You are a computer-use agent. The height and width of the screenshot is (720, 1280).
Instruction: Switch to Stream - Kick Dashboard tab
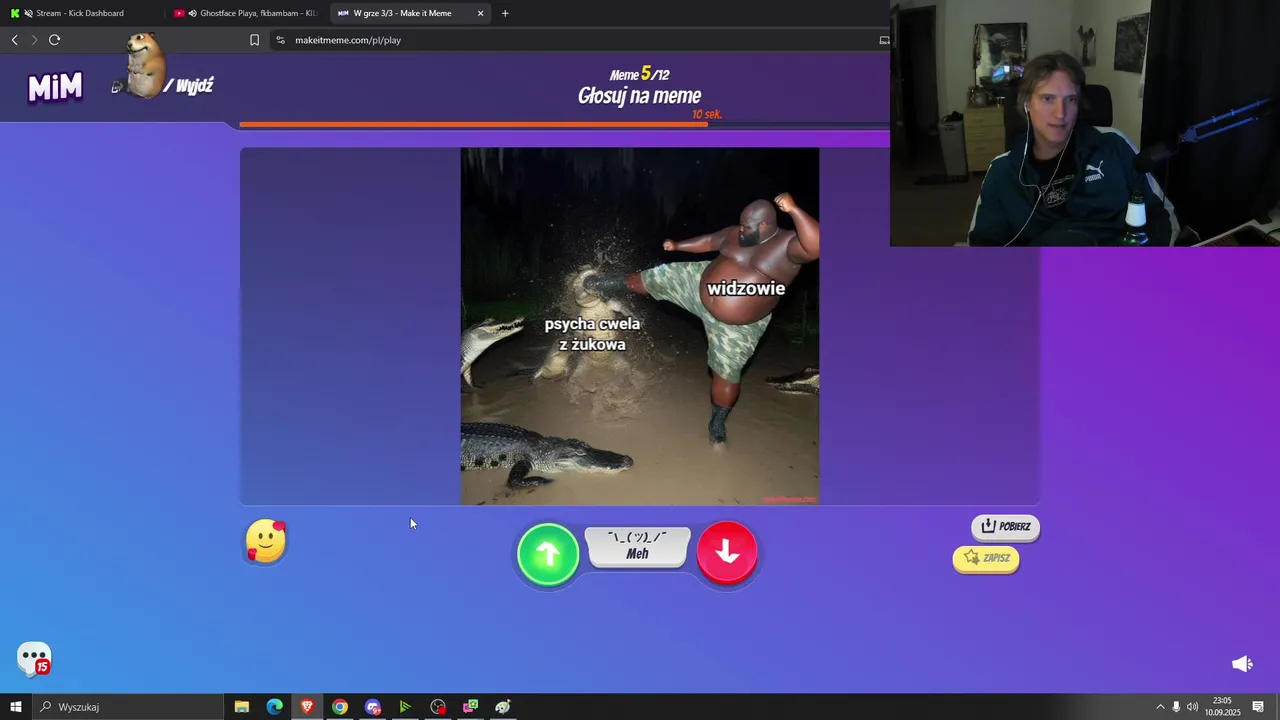[80, 13]
